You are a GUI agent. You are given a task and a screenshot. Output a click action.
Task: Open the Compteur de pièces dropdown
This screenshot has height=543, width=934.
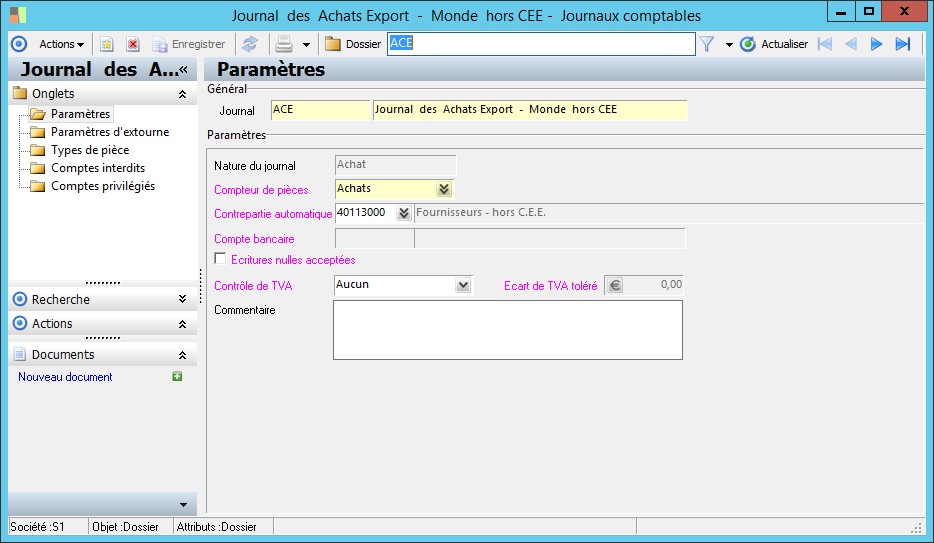coord(444,189)
